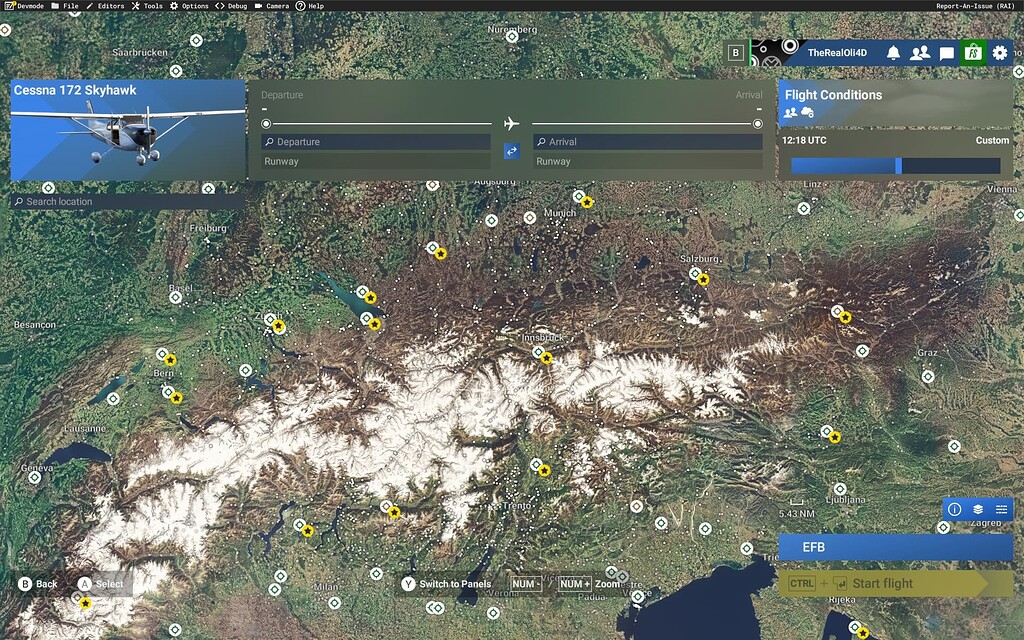Click the starred airport marker near Innsbruck
This screenshot has height=640, width=1024.
tap(547, 358)
